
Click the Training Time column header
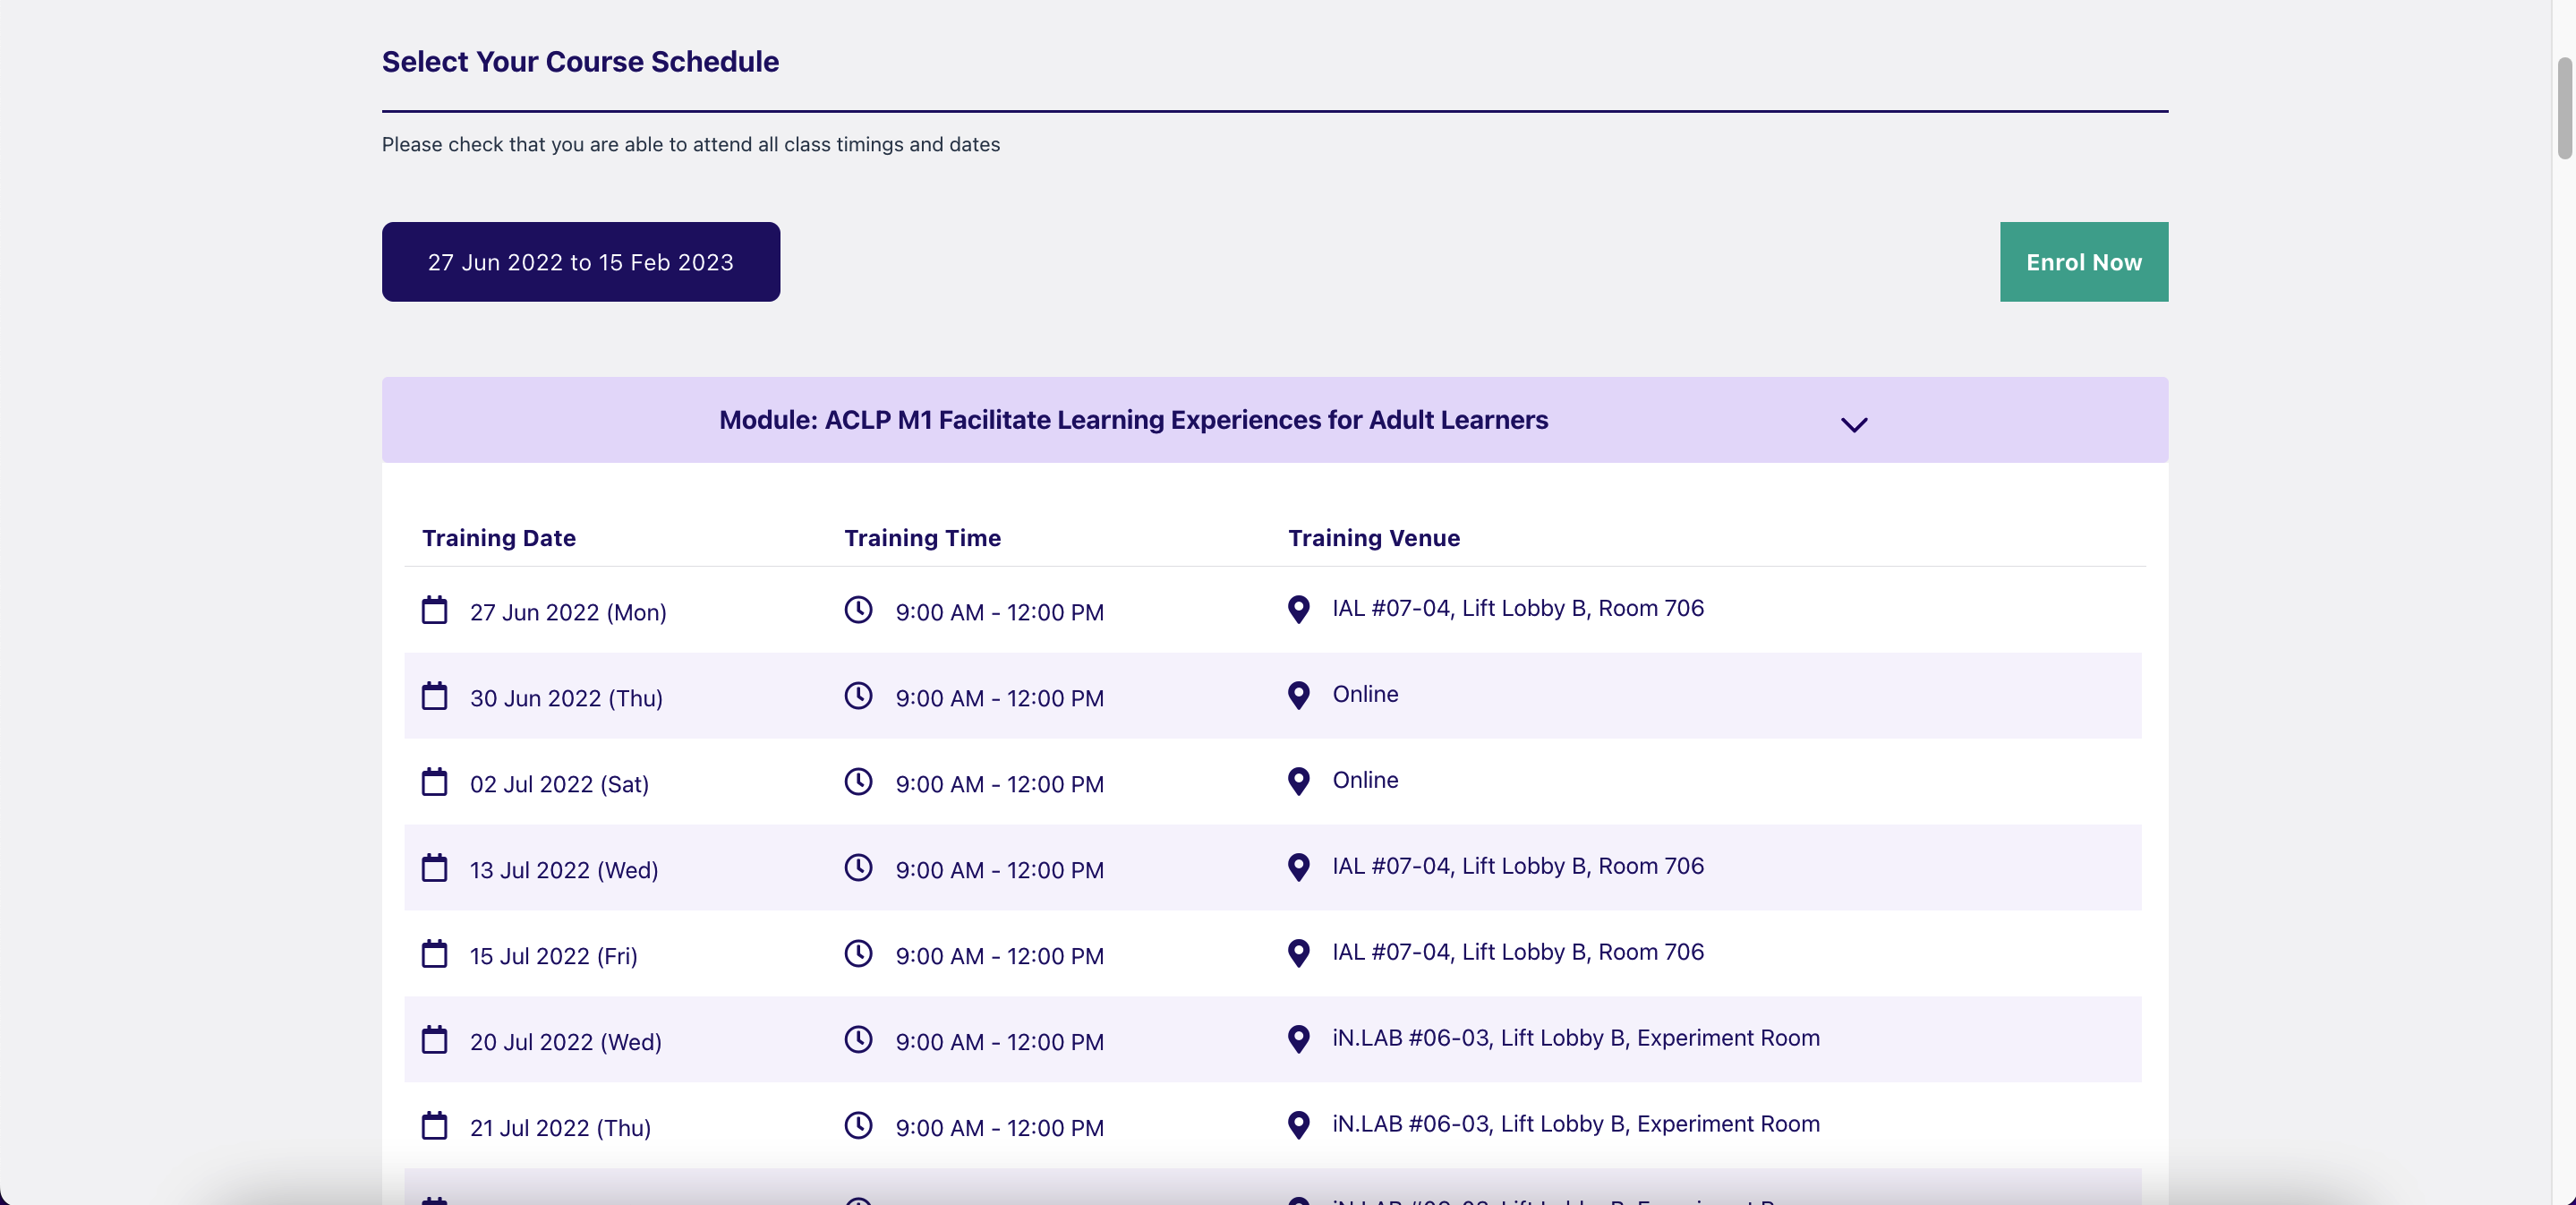922,538
